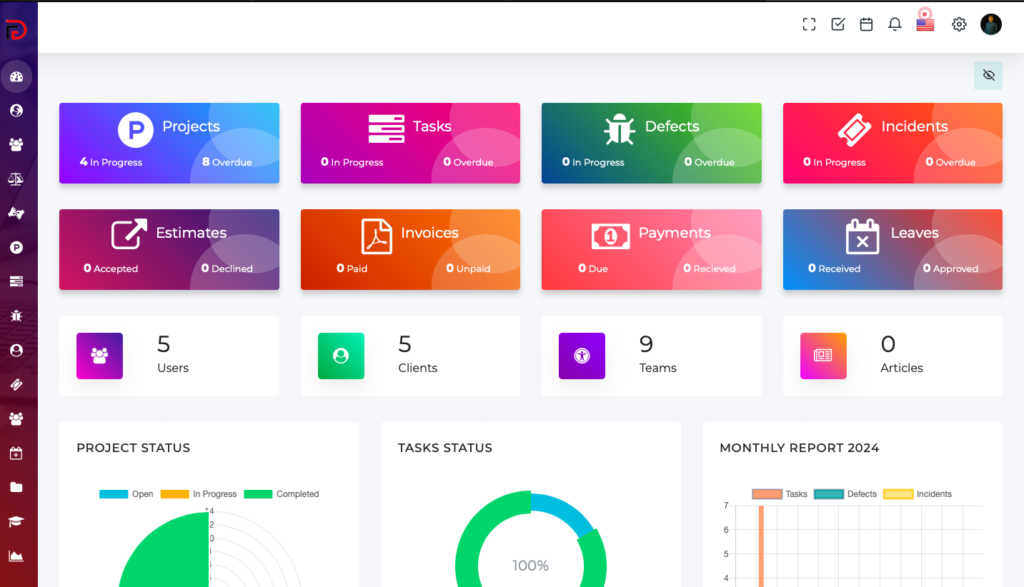The height and width of the screenshot is (587, 1024).
Task: Click the graduation cap icon in sidebar
Action: pyautogui.click(x=16, y=521)
